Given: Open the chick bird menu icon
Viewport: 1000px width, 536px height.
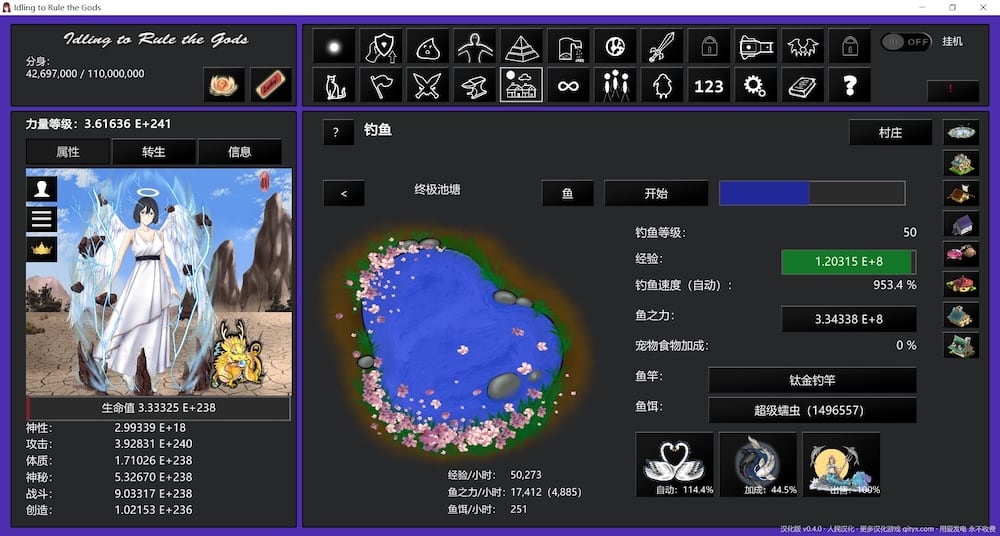Looking at the screenshot, I should click(x=662, y=85).
